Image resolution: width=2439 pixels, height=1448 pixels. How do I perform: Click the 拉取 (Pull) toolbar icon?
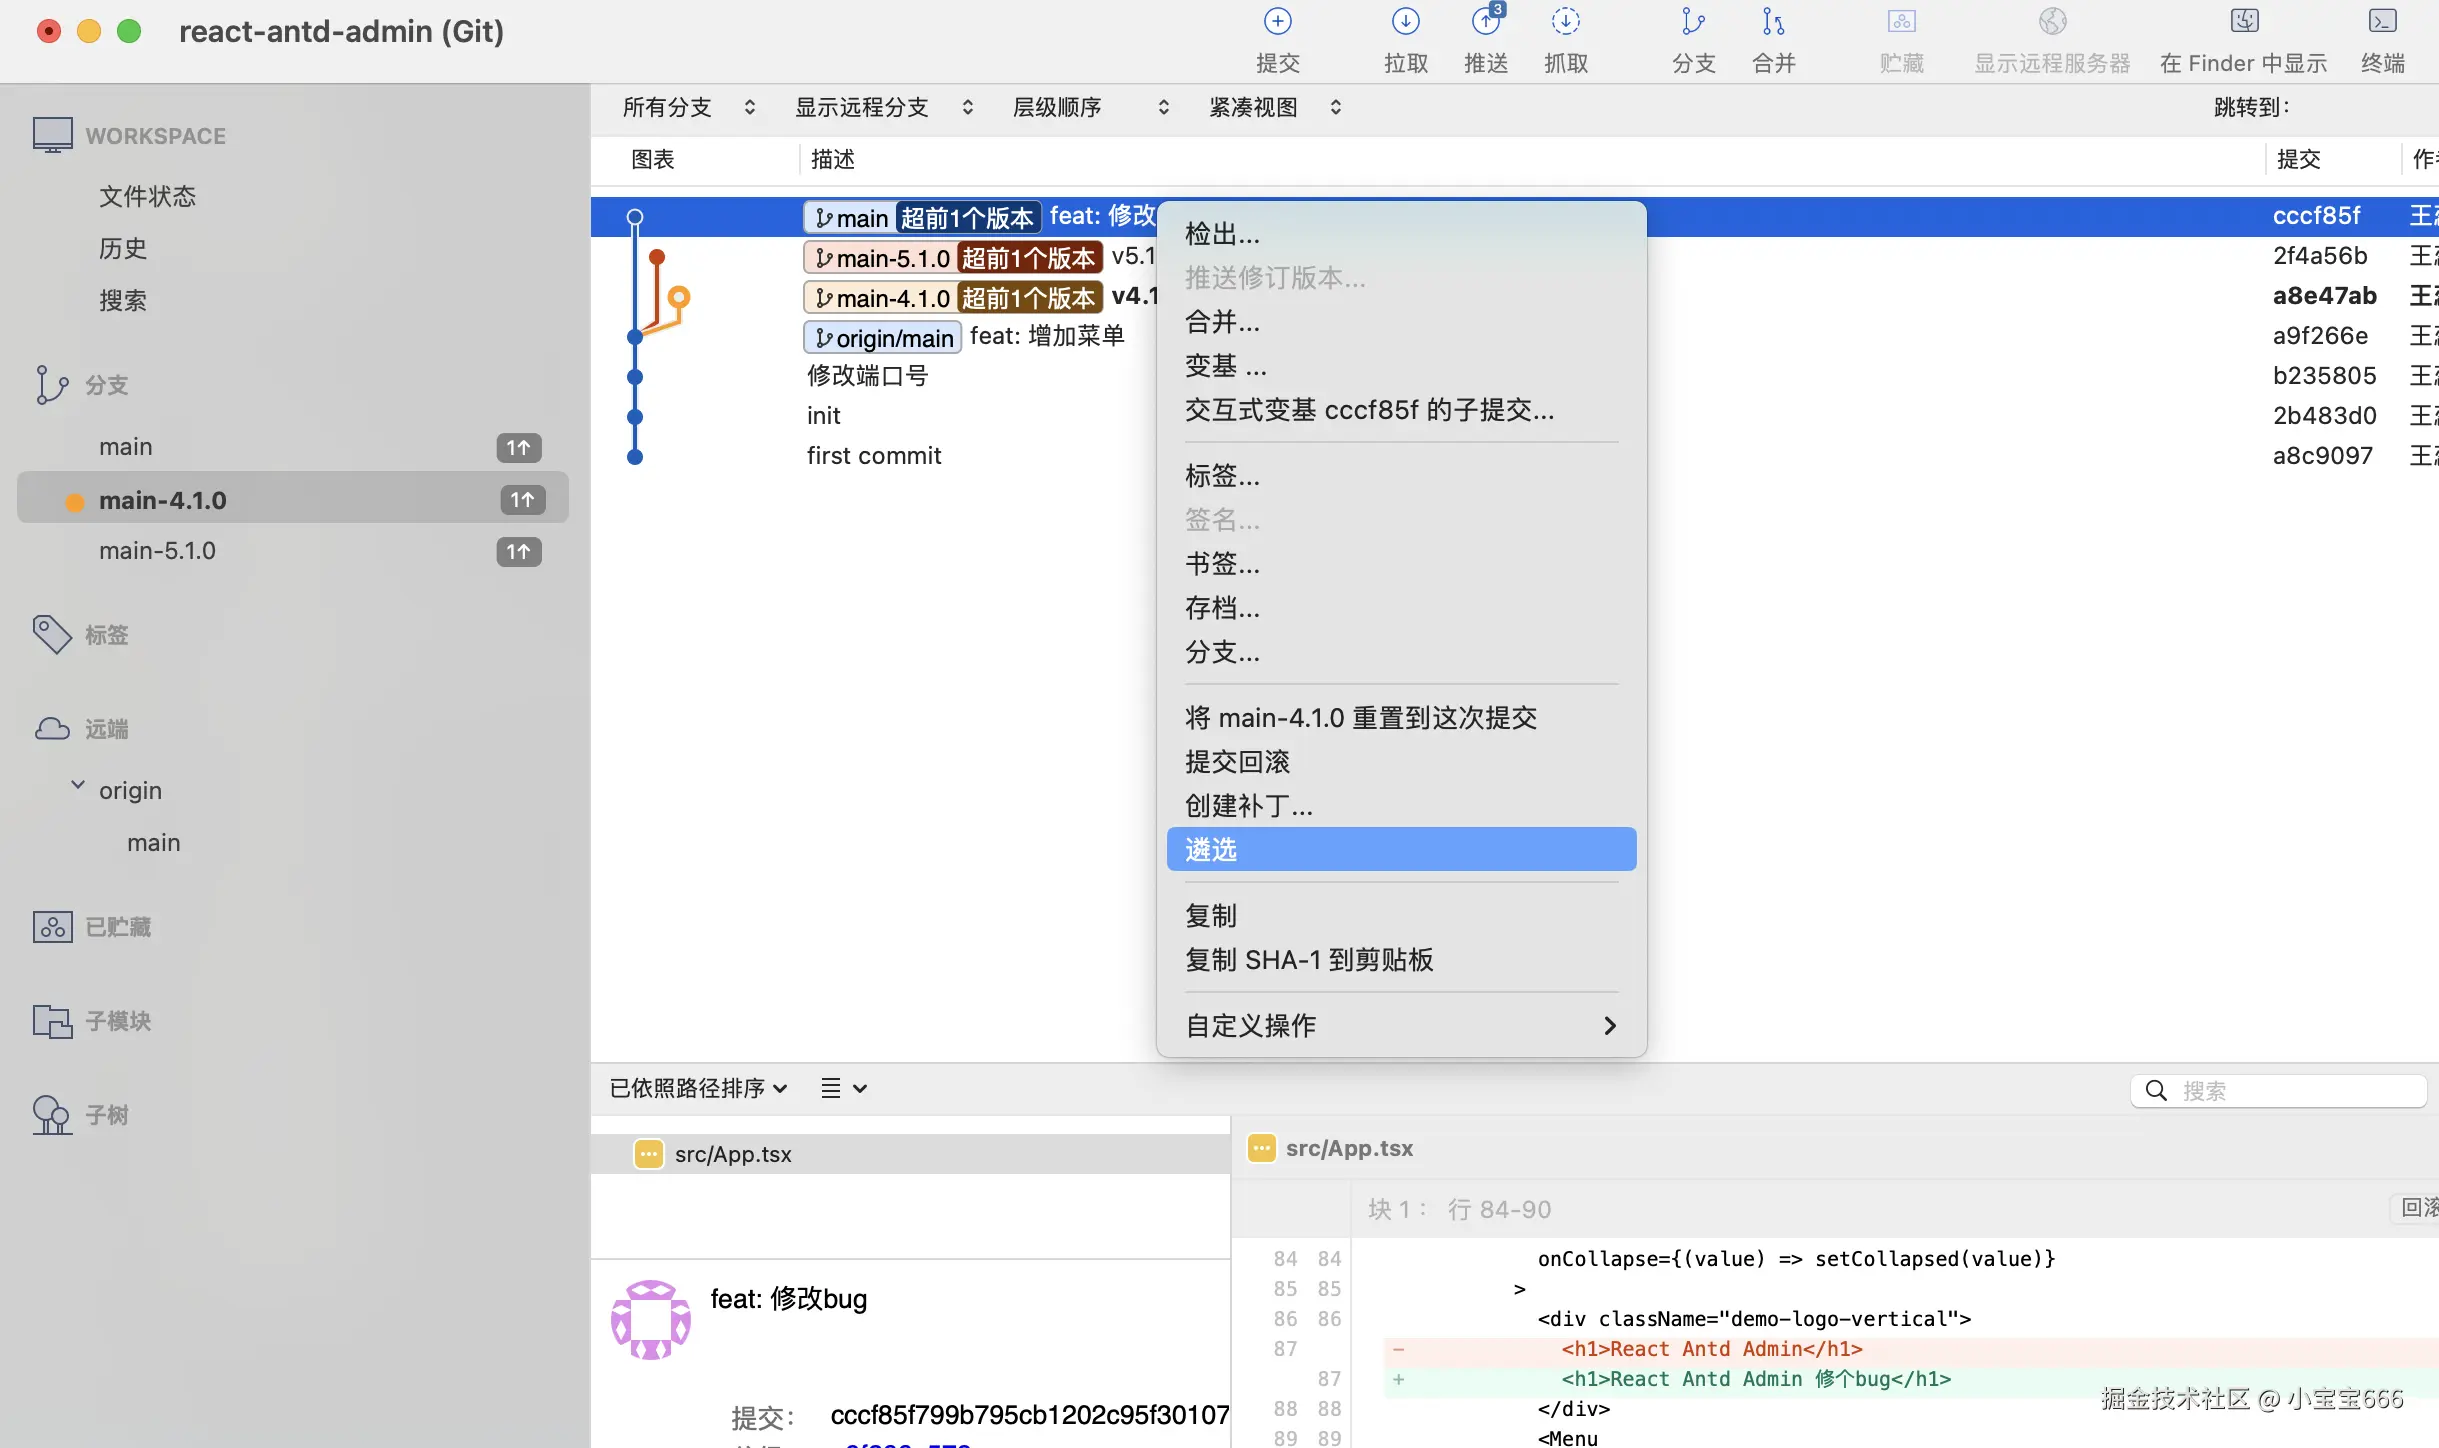click(1405, 23)
